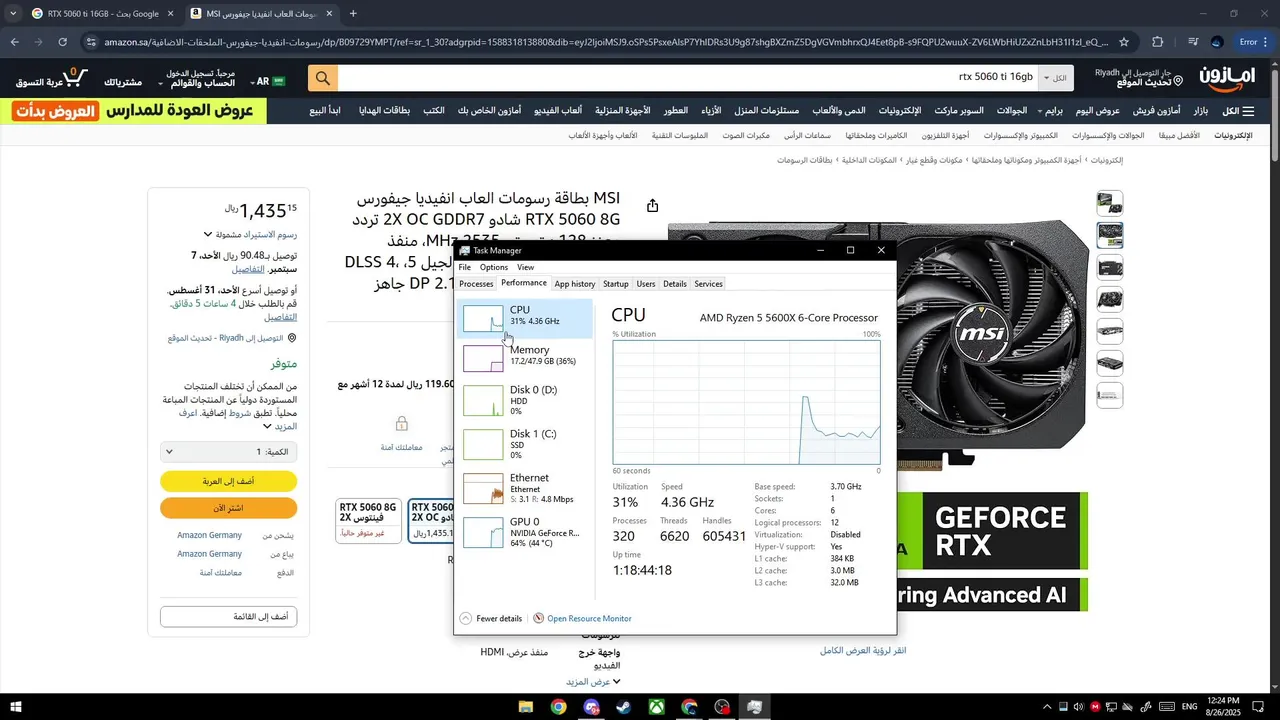Open the Amazon shopping cart icon

click(74, 77)
